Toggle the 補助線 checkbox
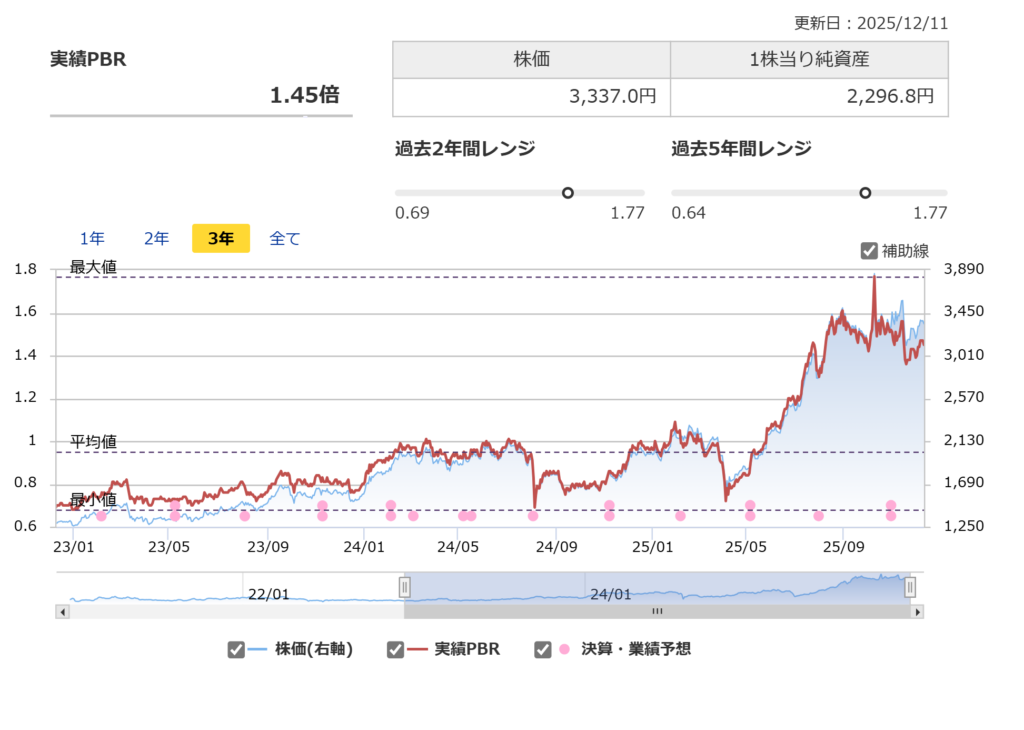This screenshot has width=1024, height=730. click(x=869, y=252)
